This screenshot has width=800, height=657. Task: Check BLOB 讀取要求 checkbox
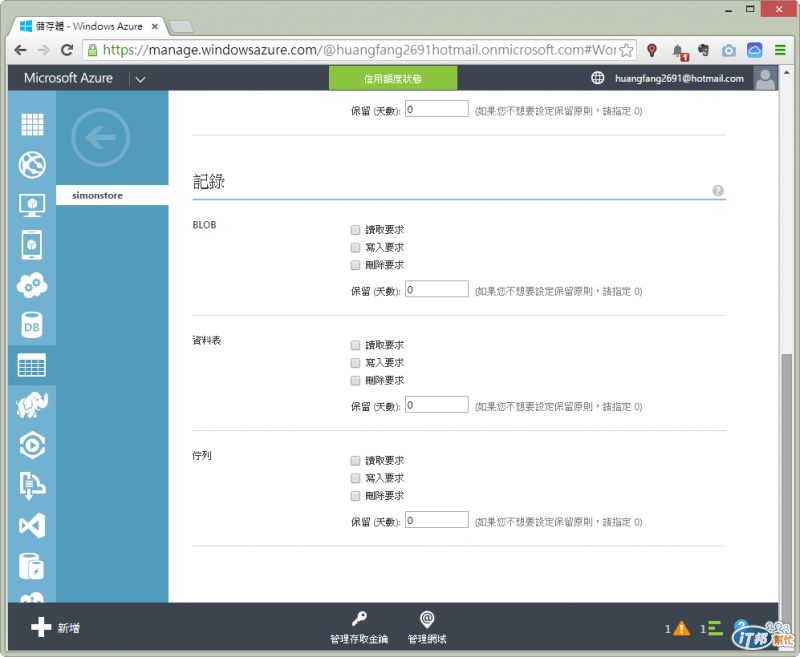[356, 230]
